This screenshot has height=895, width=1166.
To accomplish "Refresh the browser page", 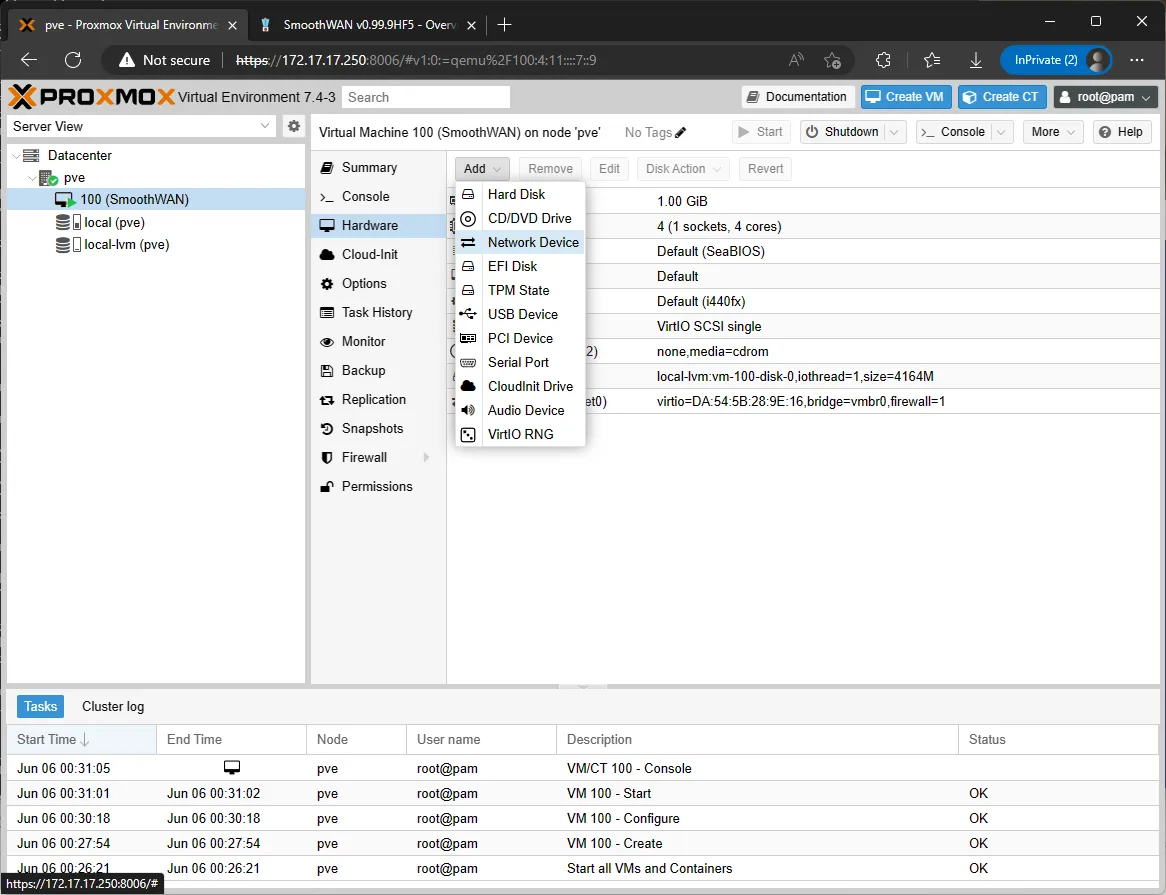I will tap(73, 60).
